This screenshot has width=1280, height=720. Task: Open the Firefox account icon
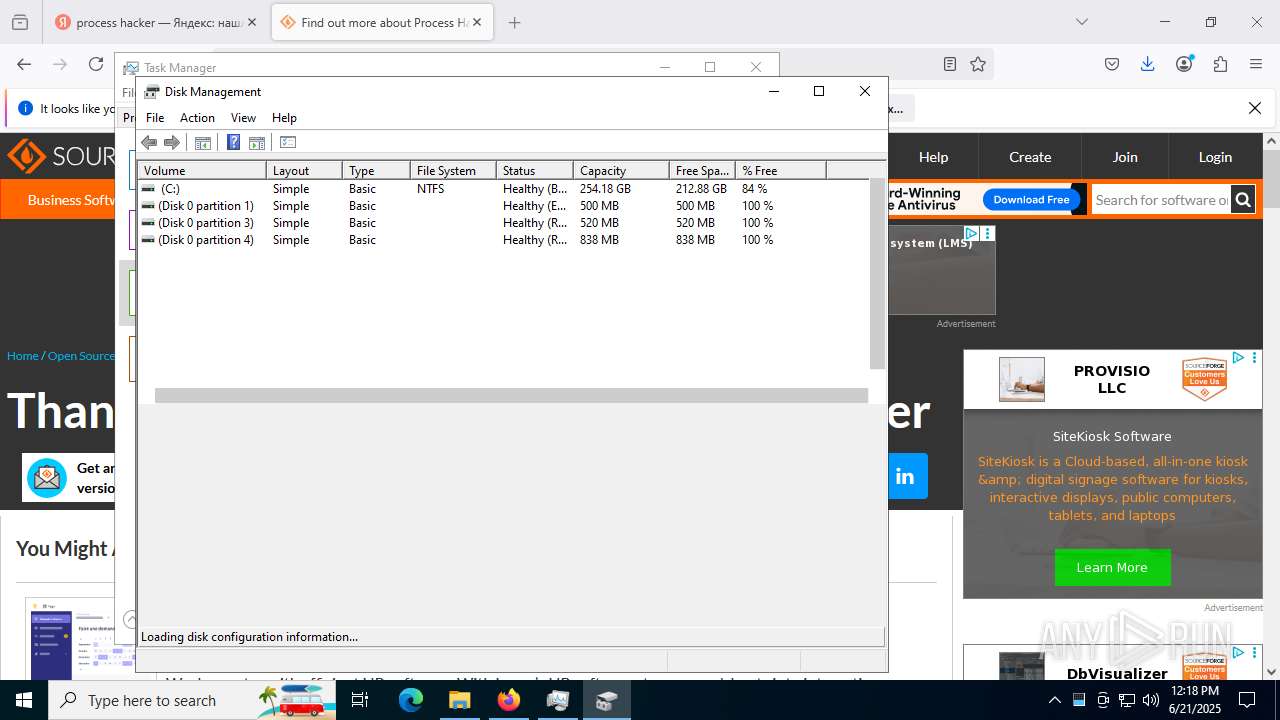pos(1184,64)
